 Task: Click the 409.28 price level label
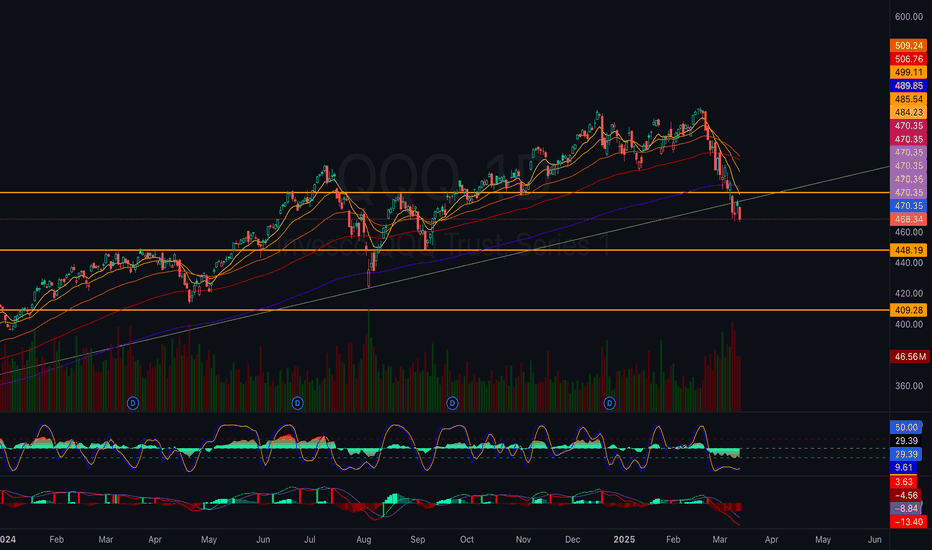tap(908, 310)
